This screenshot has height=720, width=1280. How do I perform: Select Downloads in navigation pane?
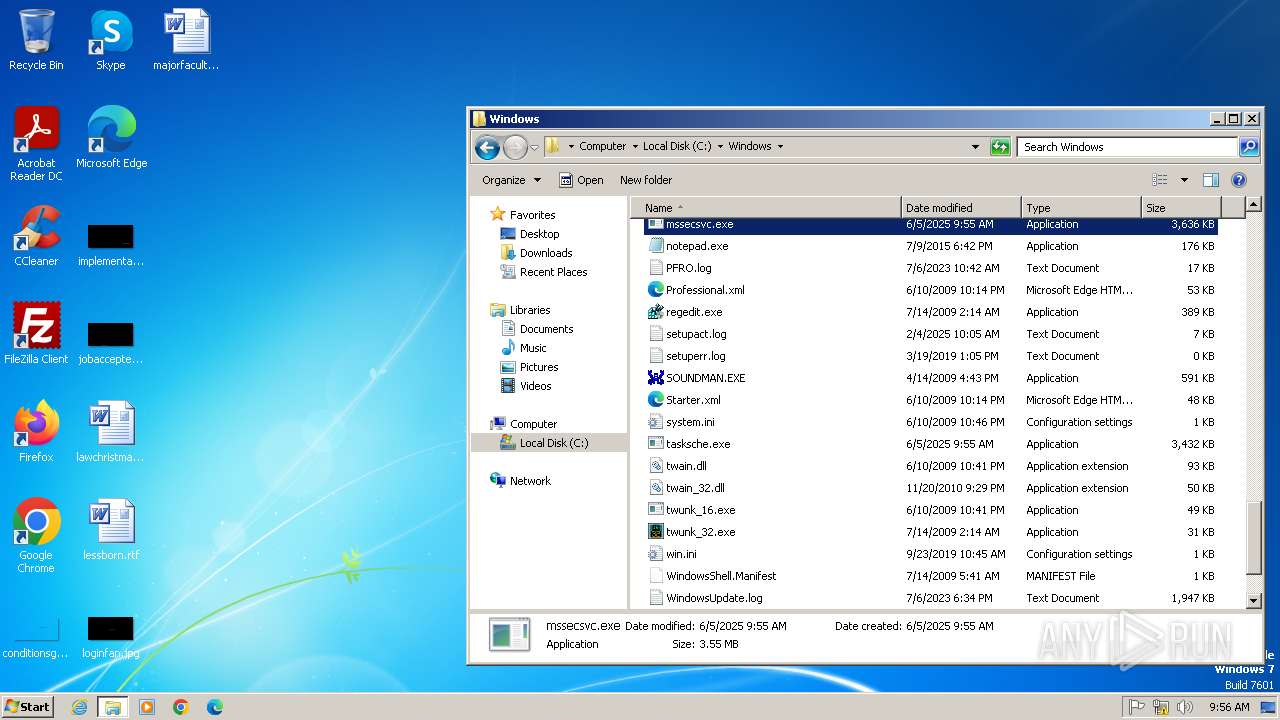[545, 253]
